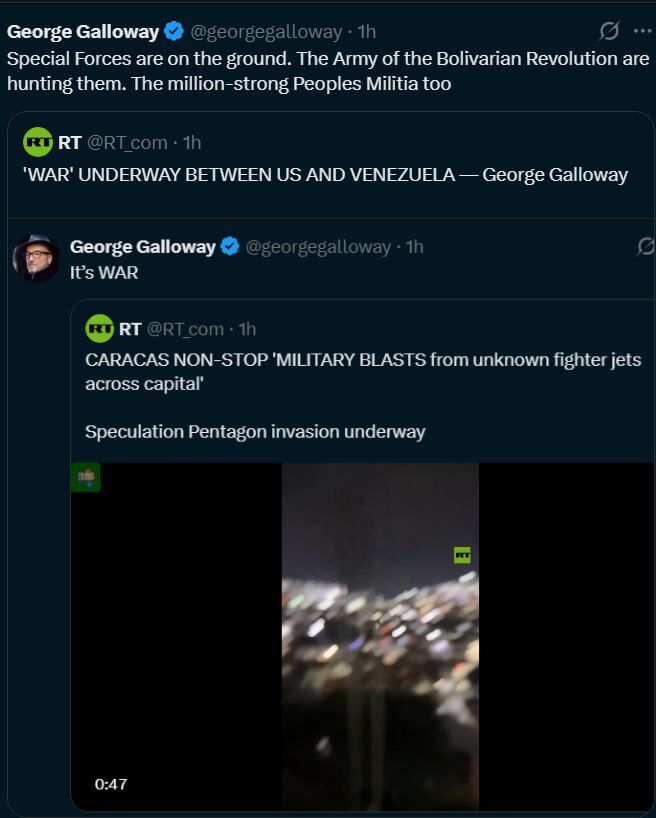Click the RT watermark logo inside the video
656x818 pixels.
[x=462, y=555]
